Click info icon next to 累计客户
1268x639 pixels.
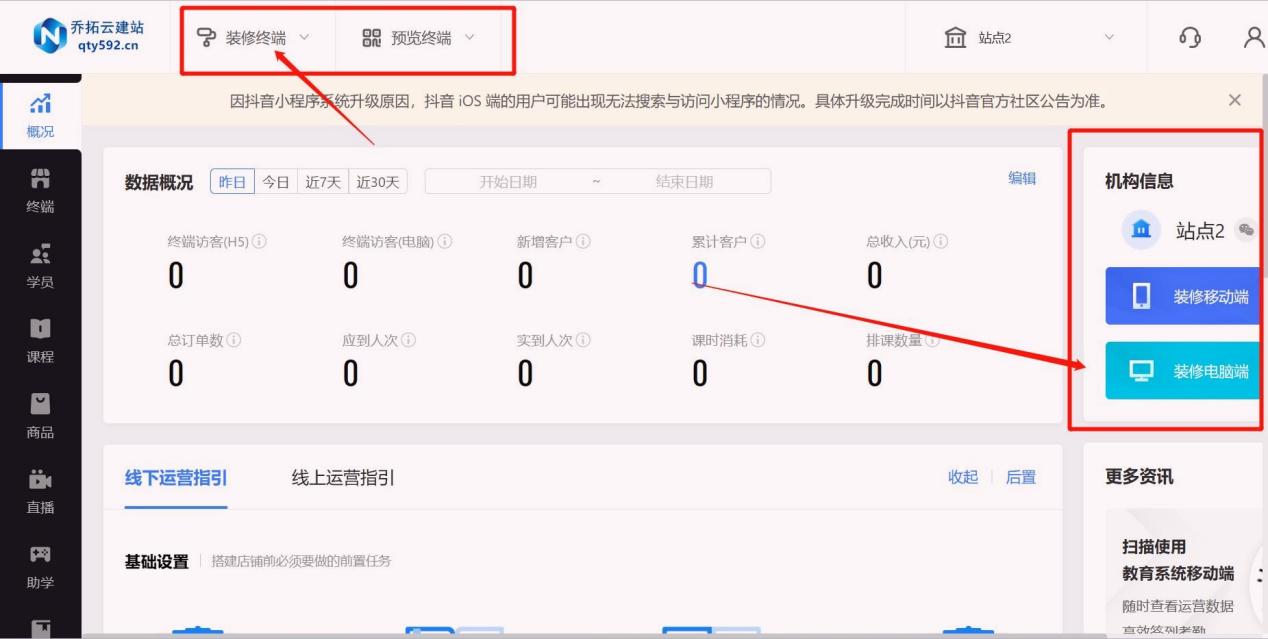[x=758, y=242]
